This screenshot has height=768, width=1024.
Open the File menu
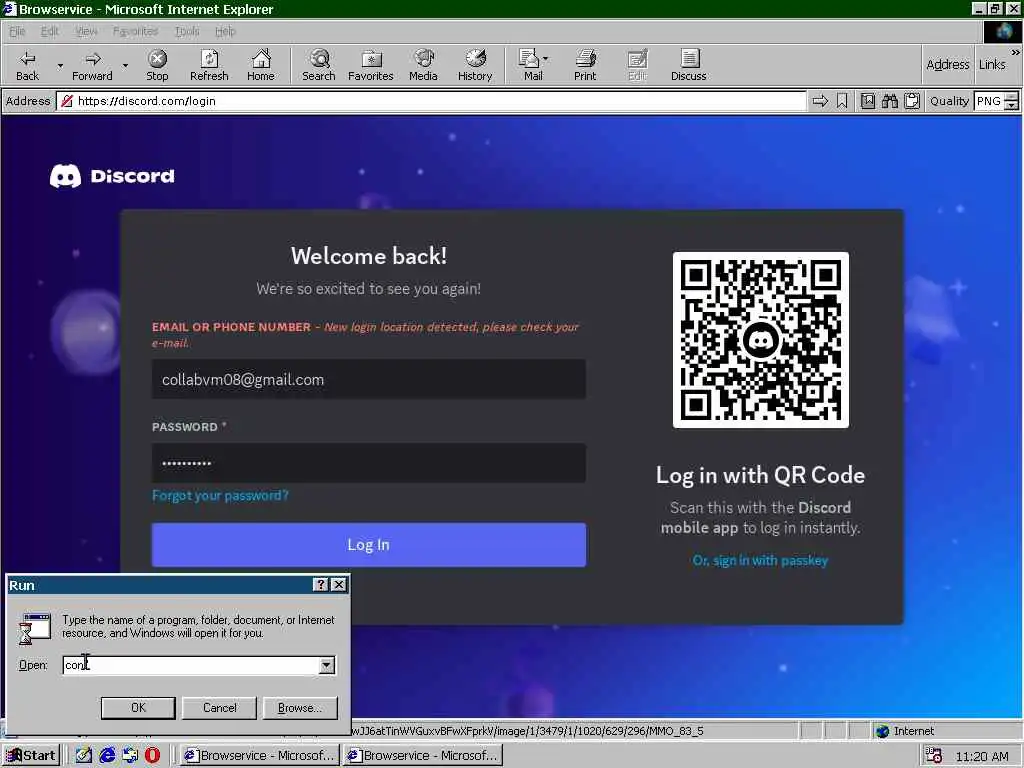[x=17, y=31]
